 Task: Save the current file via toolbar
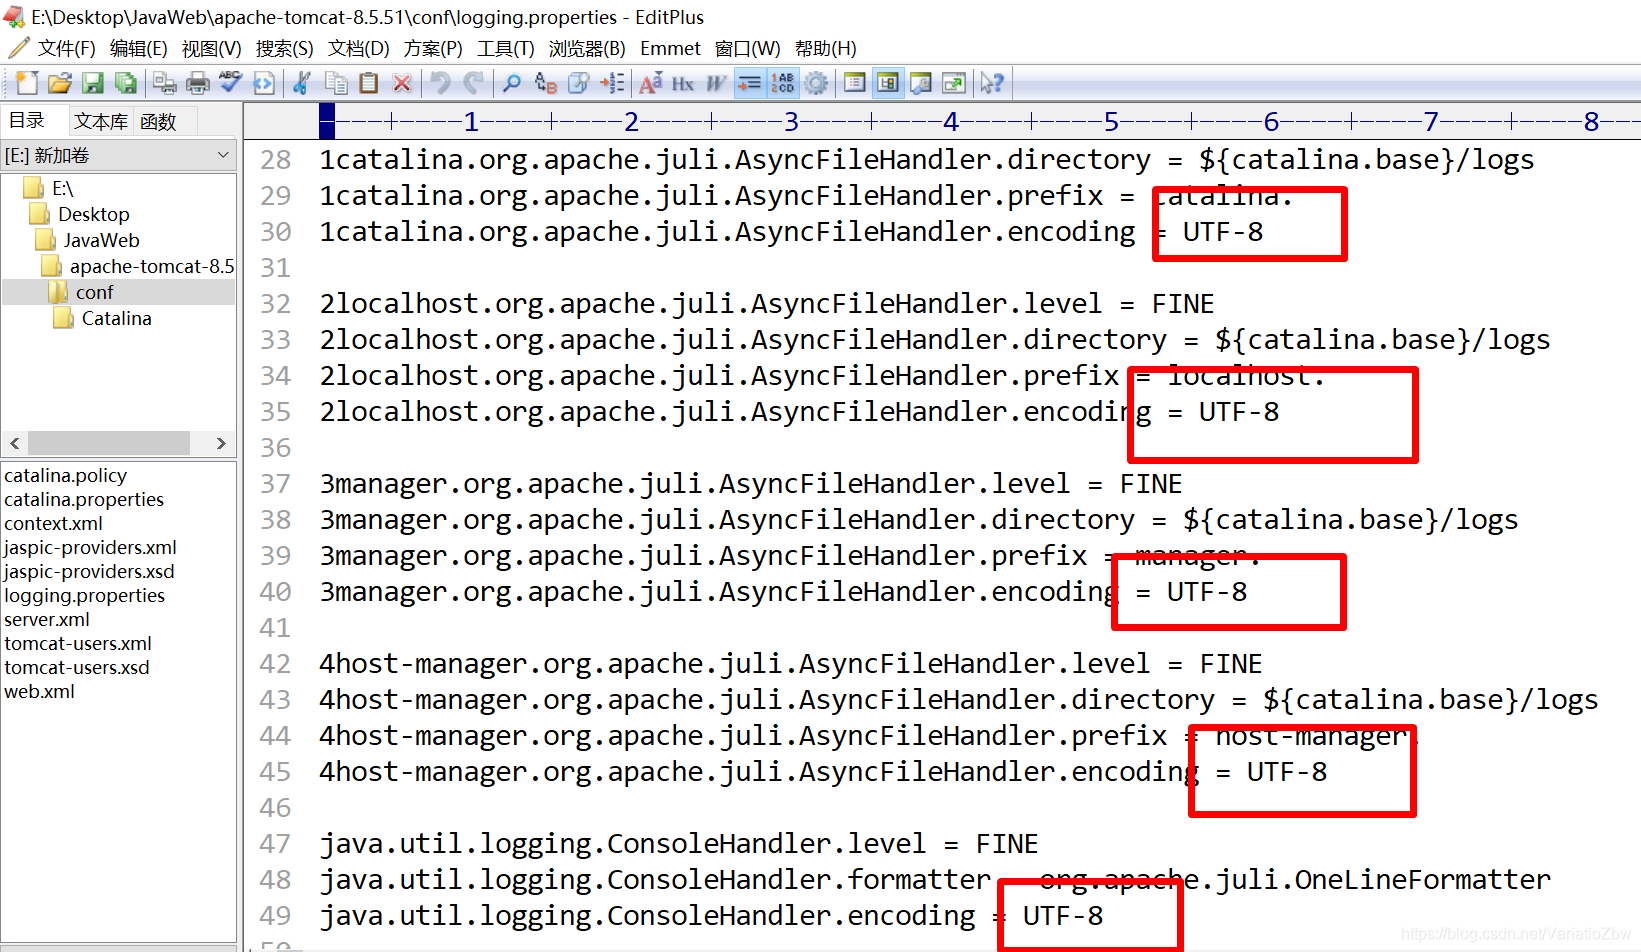pos(93,83)
